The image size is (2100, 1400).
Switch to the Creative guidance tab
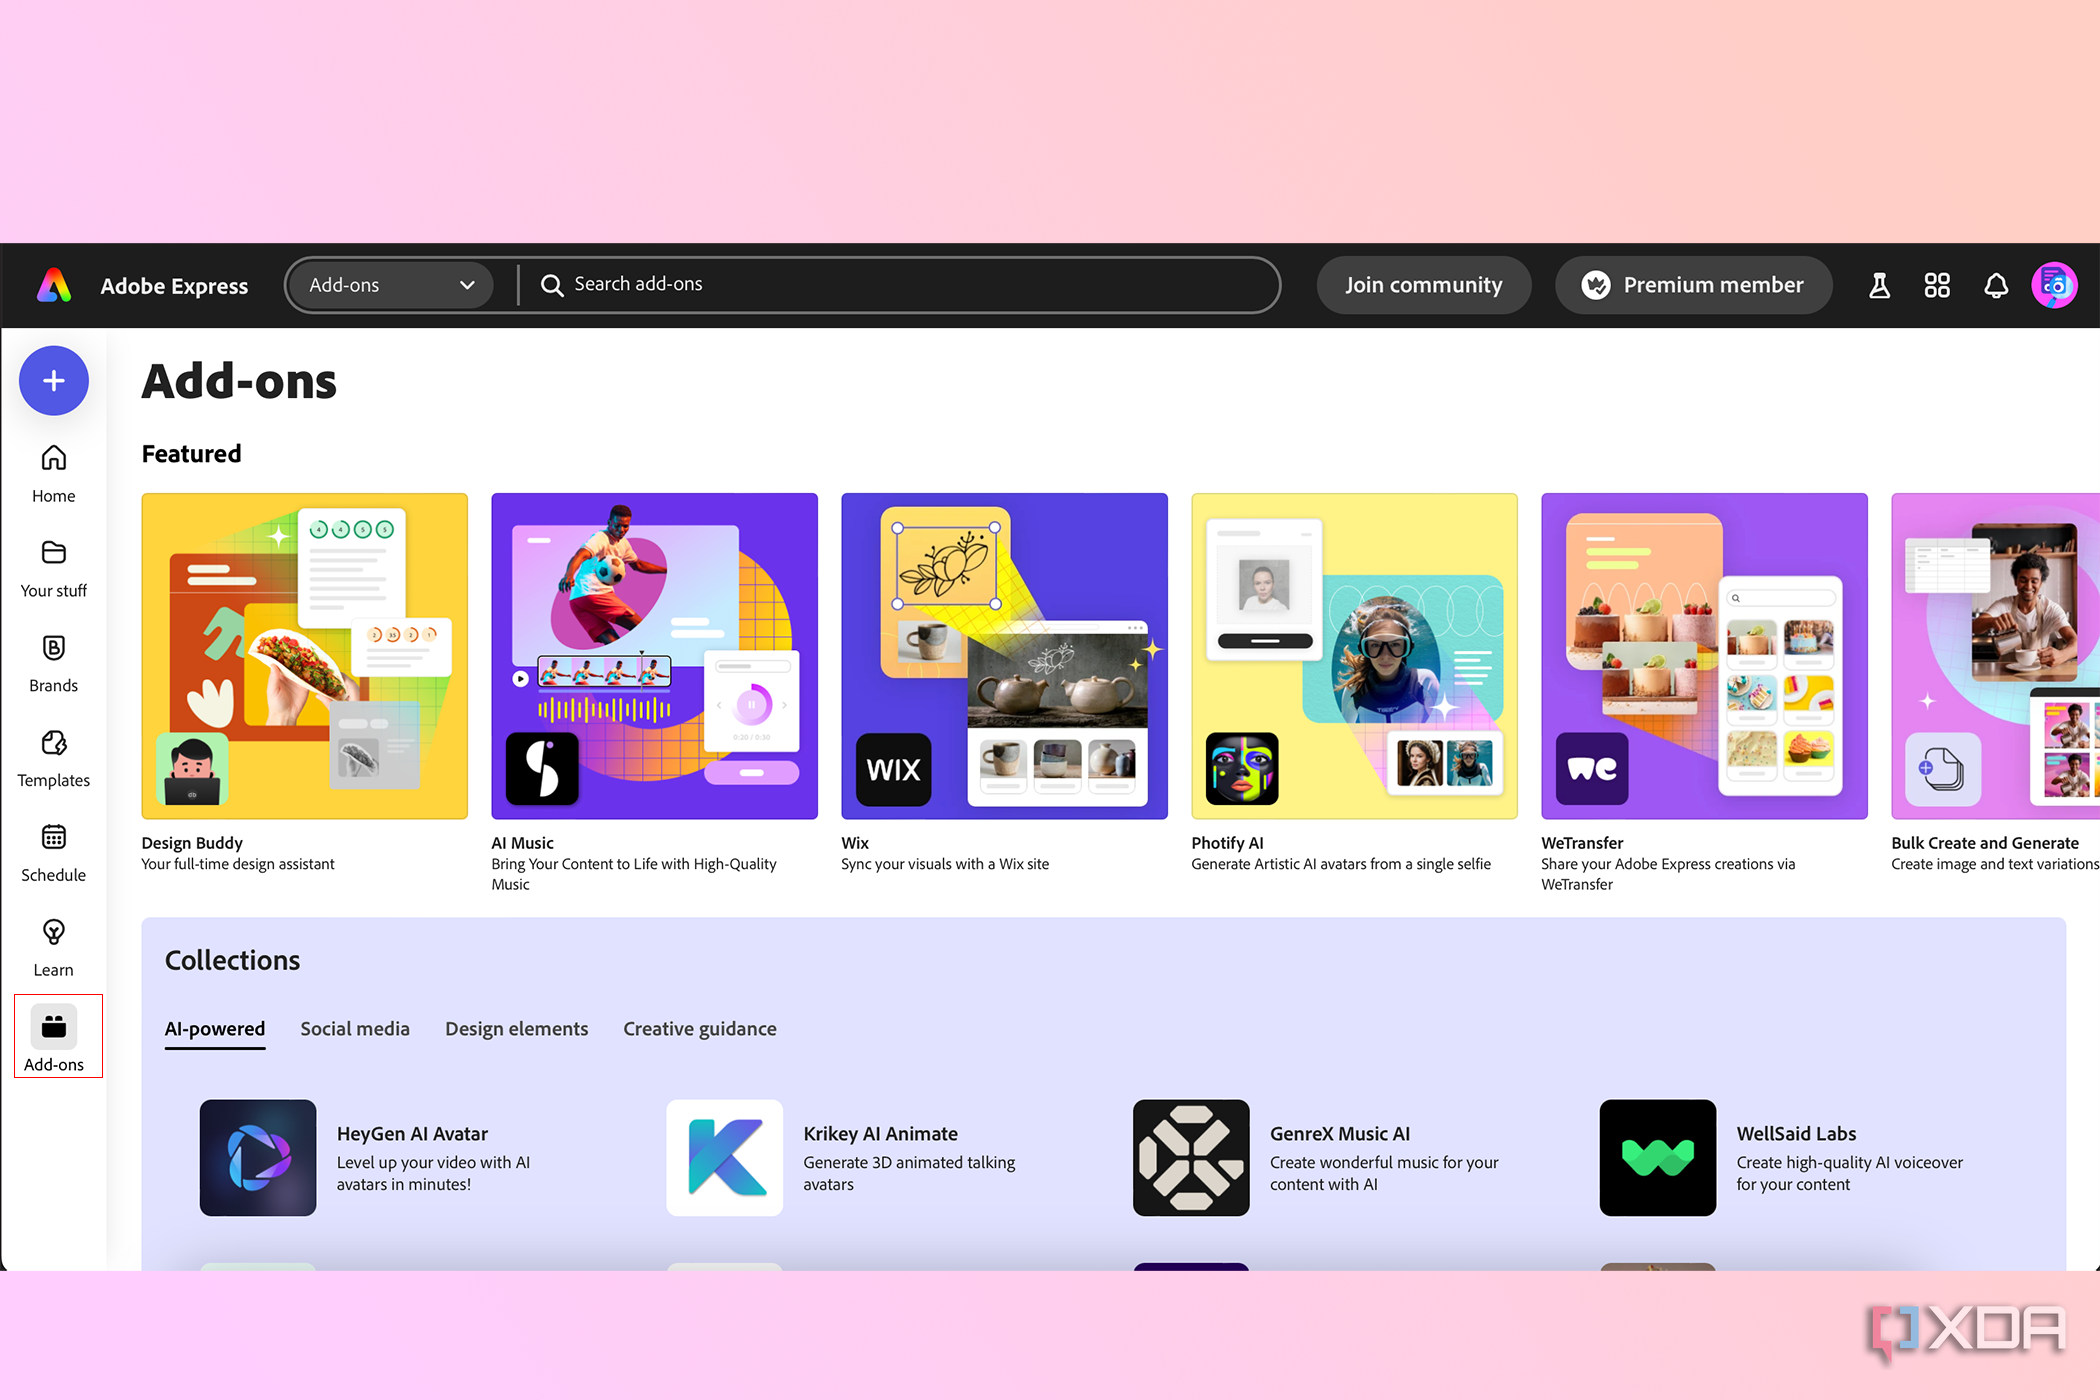tap(700, 1029)
